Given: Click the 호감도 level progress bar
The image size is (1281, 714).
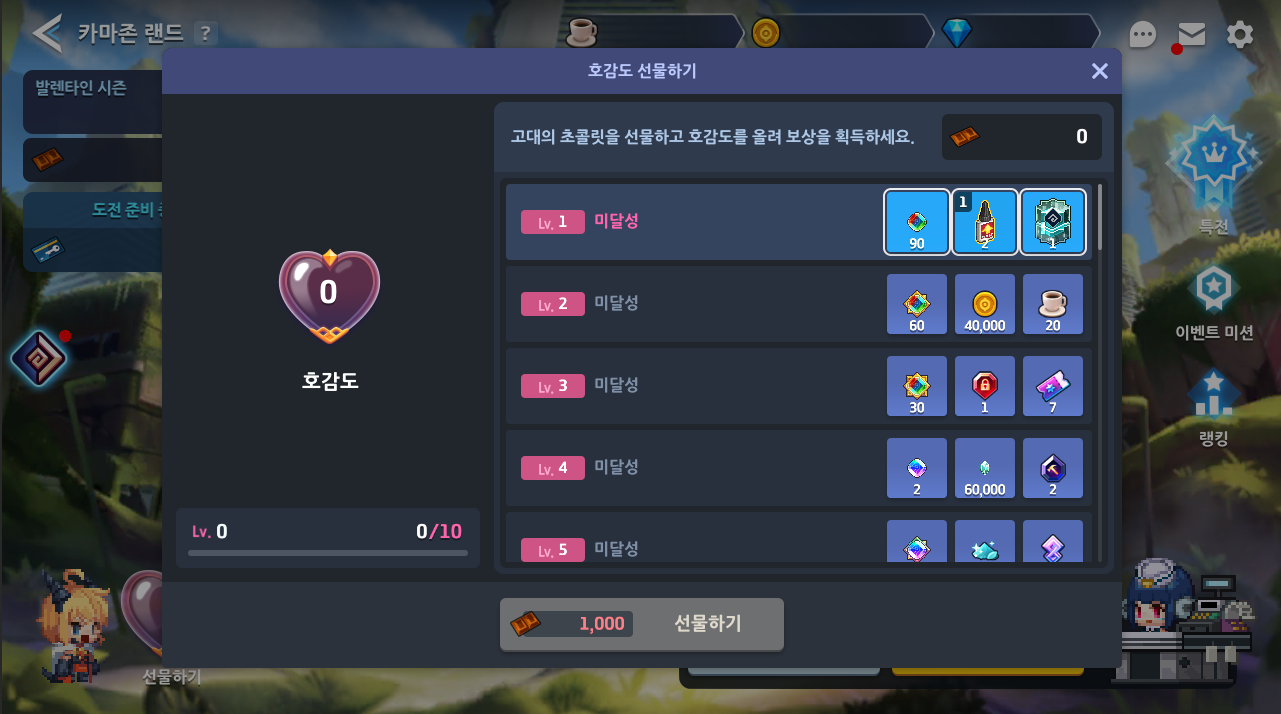Looking at the screenshot, I should [328, 552].
